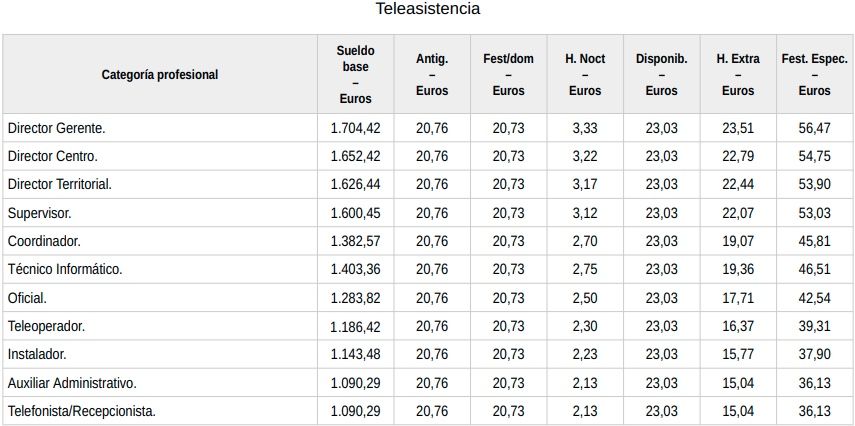Select the Director Centro row label
The width and height of the screenshot is (855, 426).
click(53, 156)
